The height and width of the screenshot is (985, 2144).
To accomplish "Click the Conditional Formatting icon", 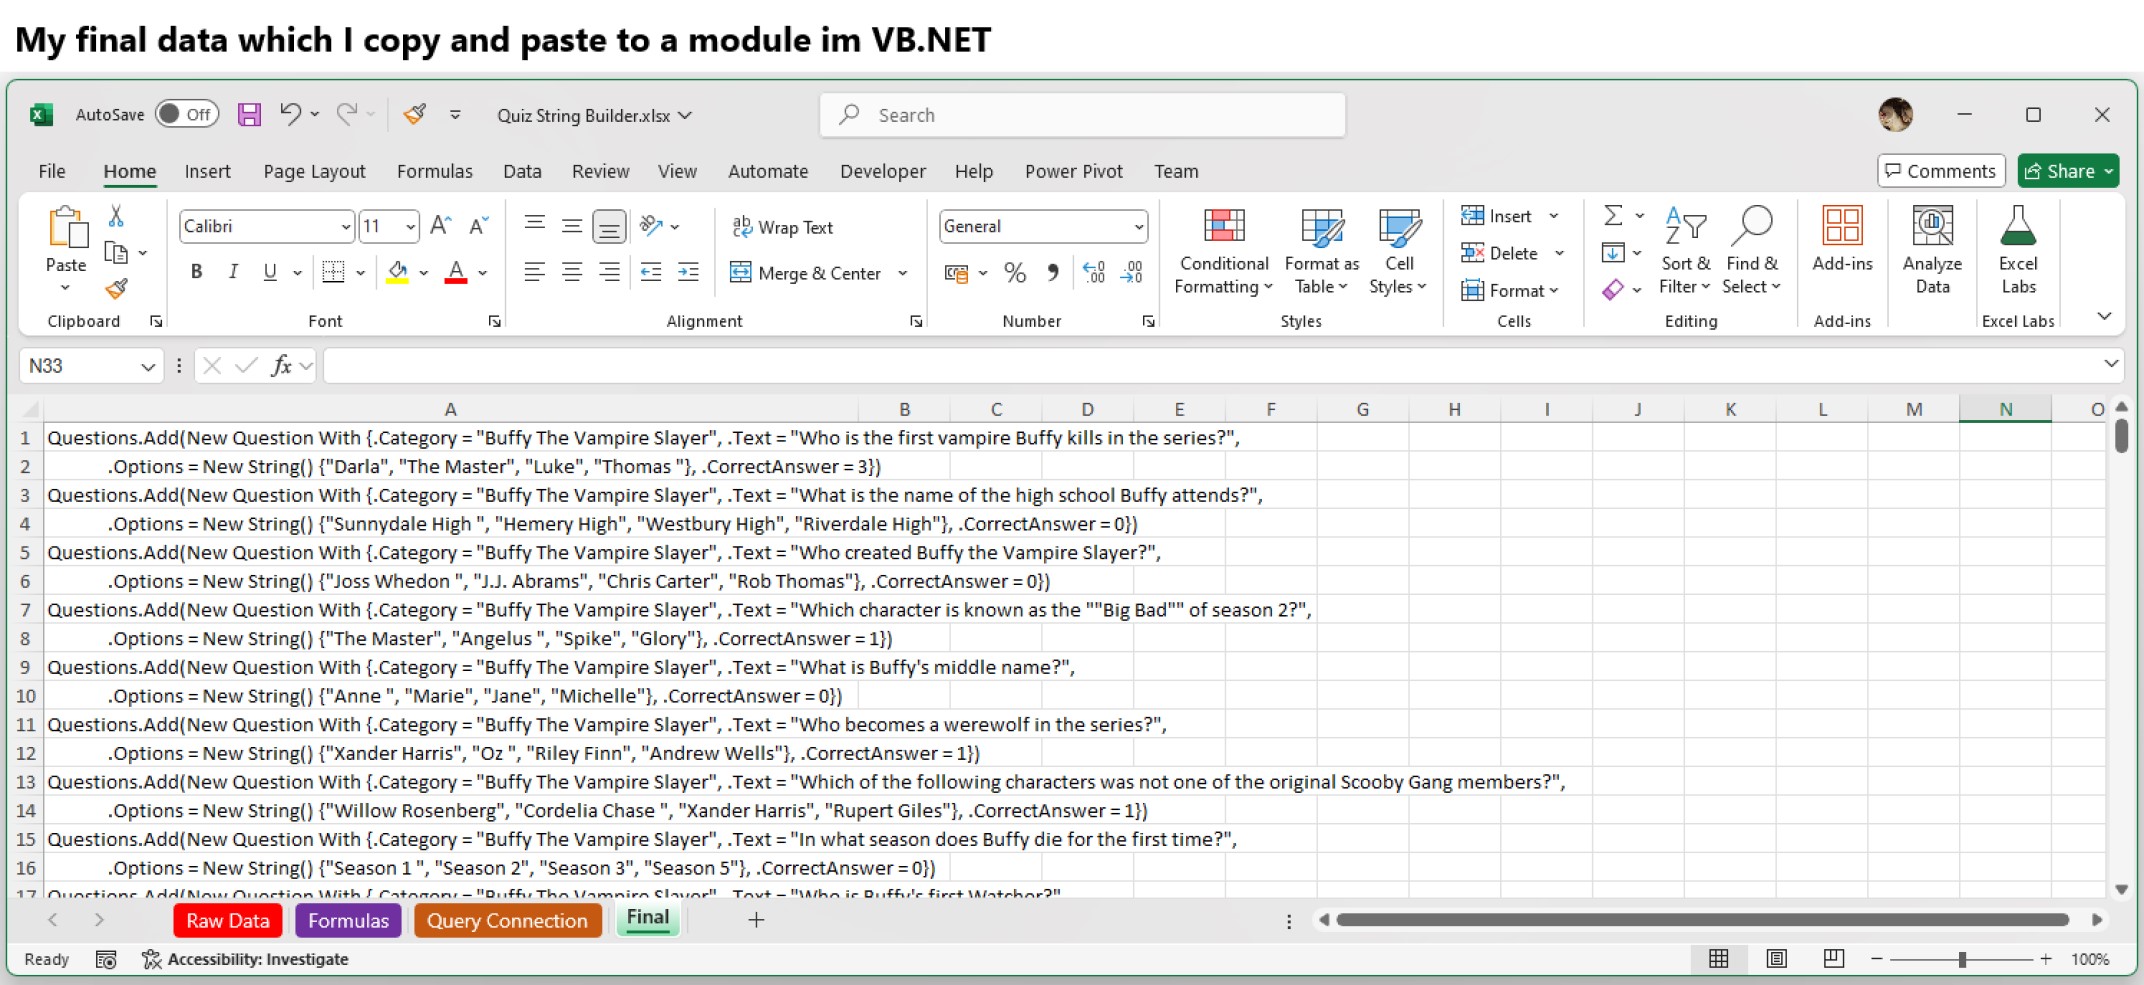I will coord(1223,228).
